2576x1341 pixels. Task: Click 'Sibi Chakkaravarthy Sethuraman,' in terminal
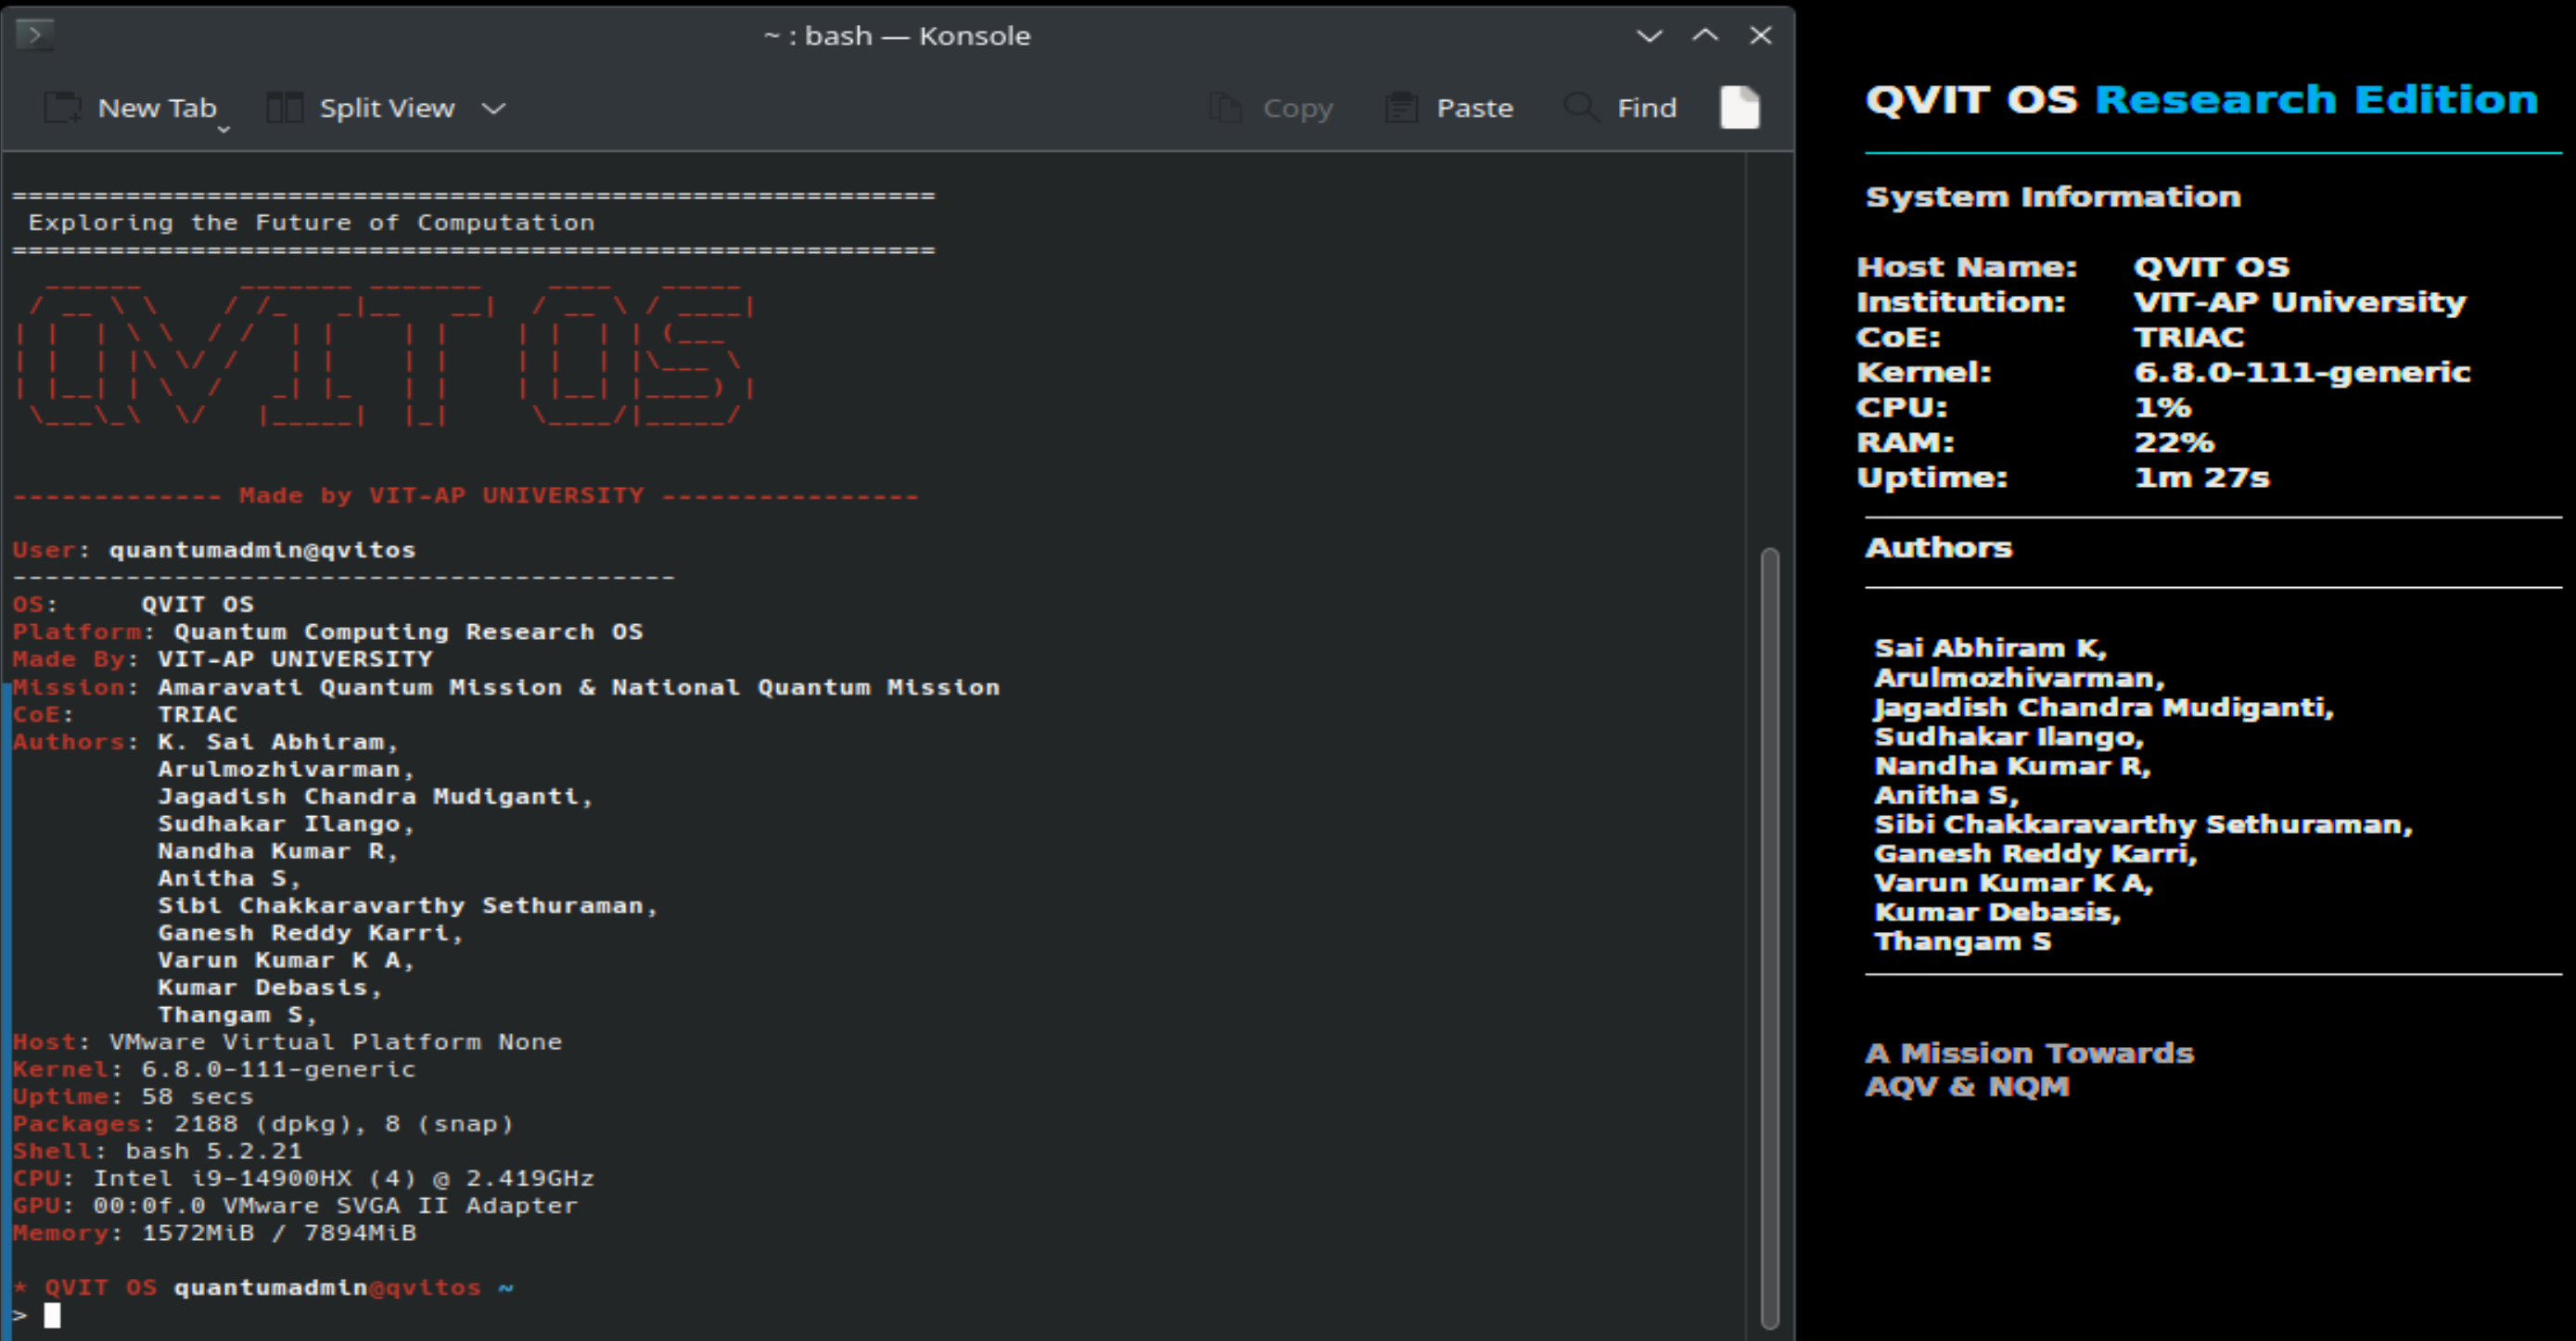pos(408,906)
